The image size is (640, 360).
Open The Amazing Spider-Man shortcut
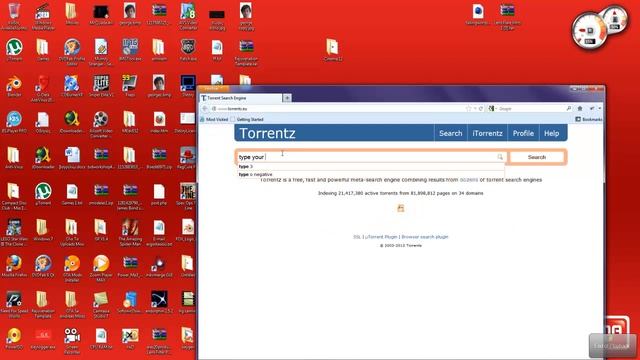point(130,233)
